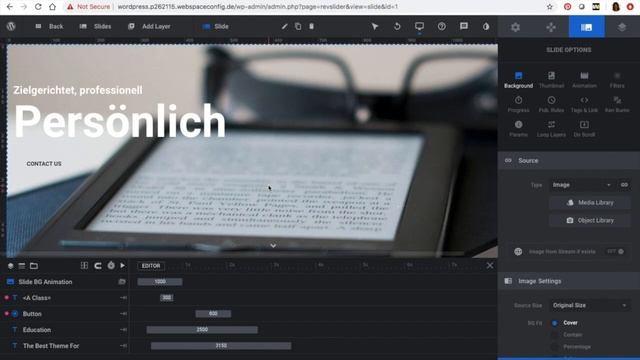
Task: Select the <A Class> layer row
Action: pos(64,298)
